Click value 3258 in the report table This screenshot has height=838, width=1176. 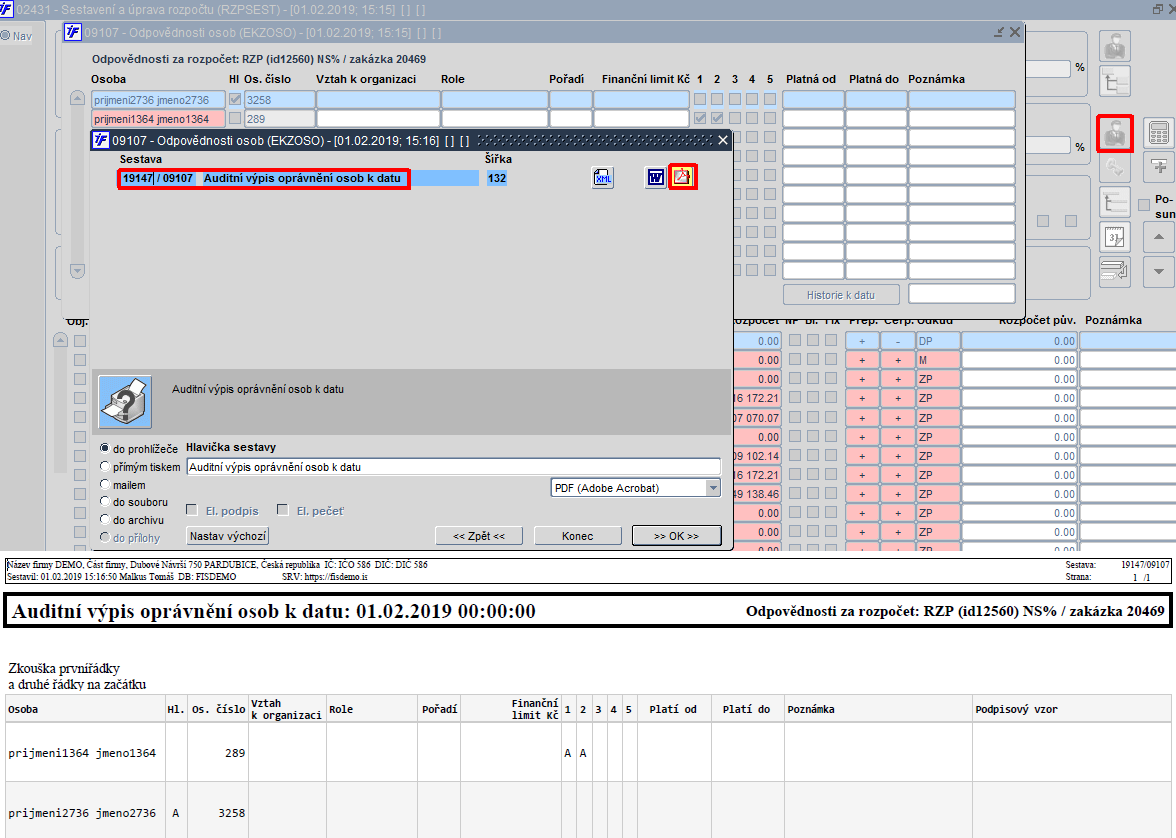[x=232, y=812]
